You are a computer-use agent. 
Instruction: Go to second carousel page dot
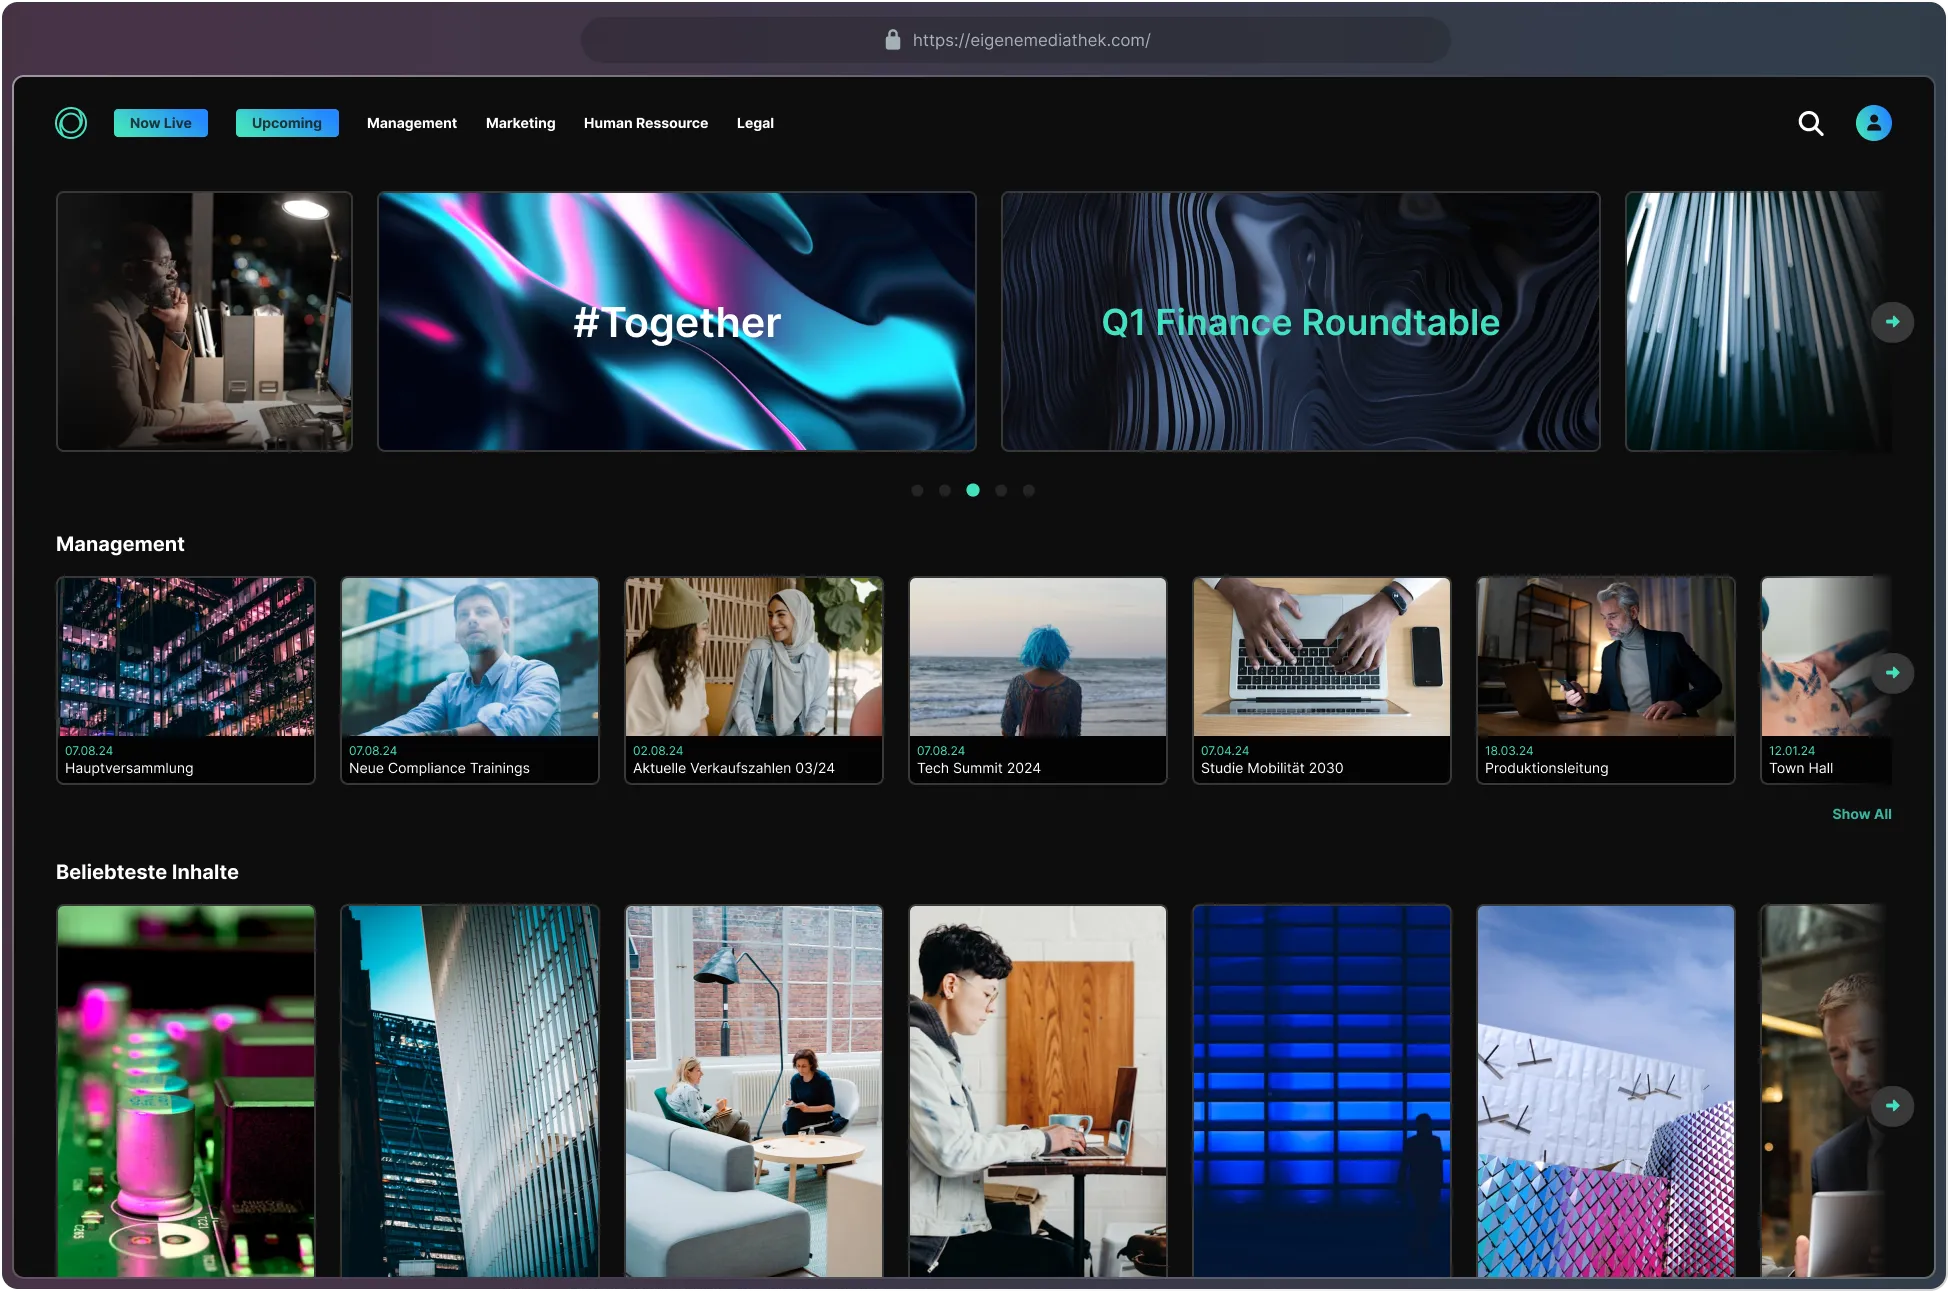point(945,490)
